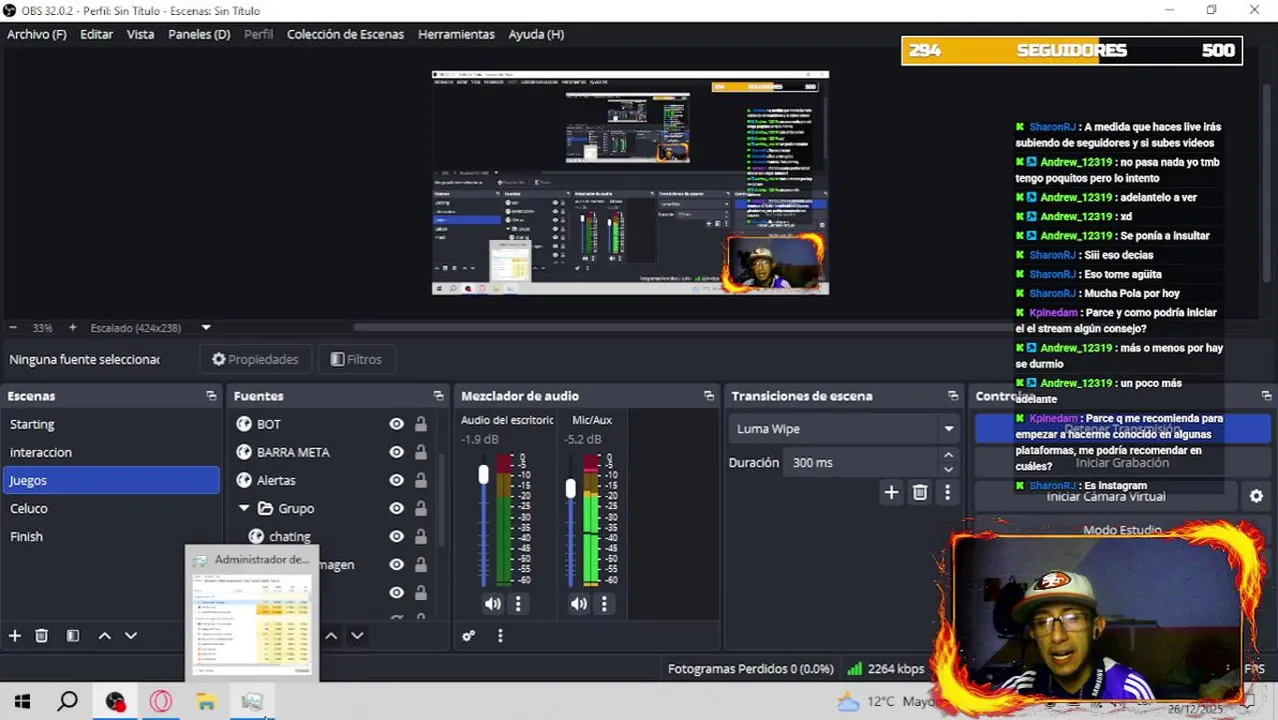
Task: Remove the transition with the trash icon
Action: pyautogui.click(x=920, y=492)
